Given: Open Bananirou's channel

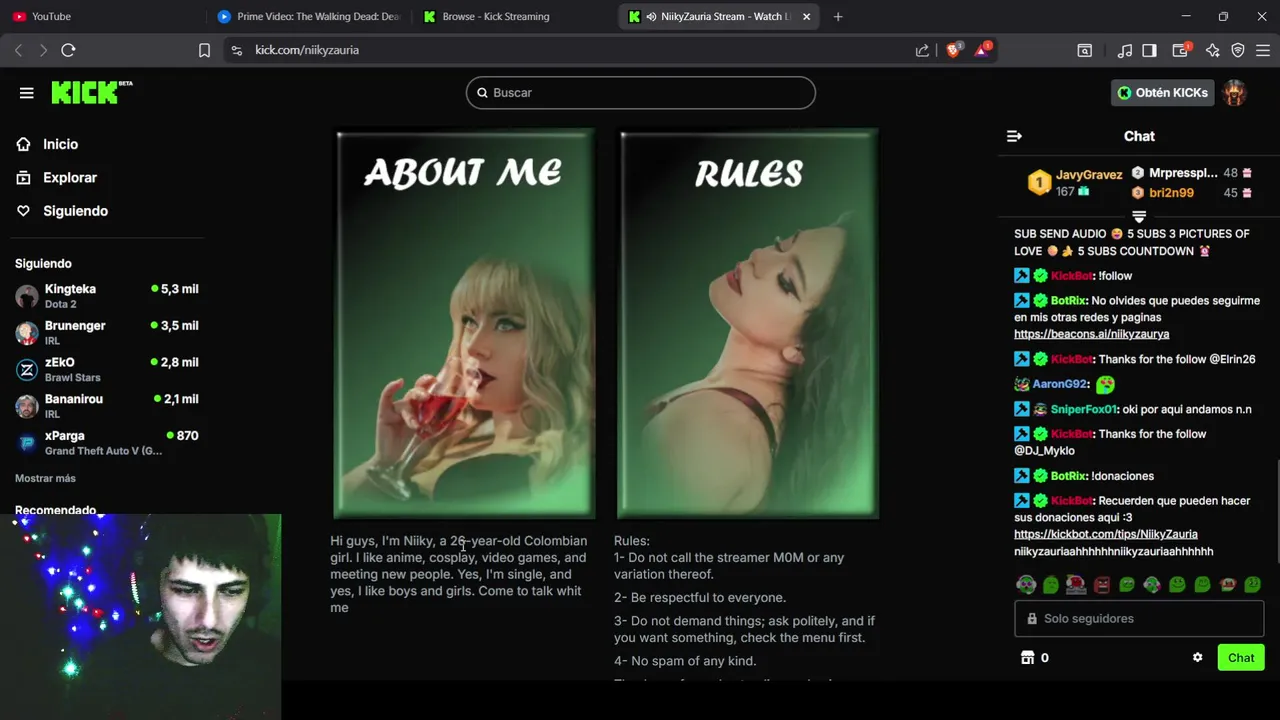Looking at the screenshot, I should coord(107,406).
